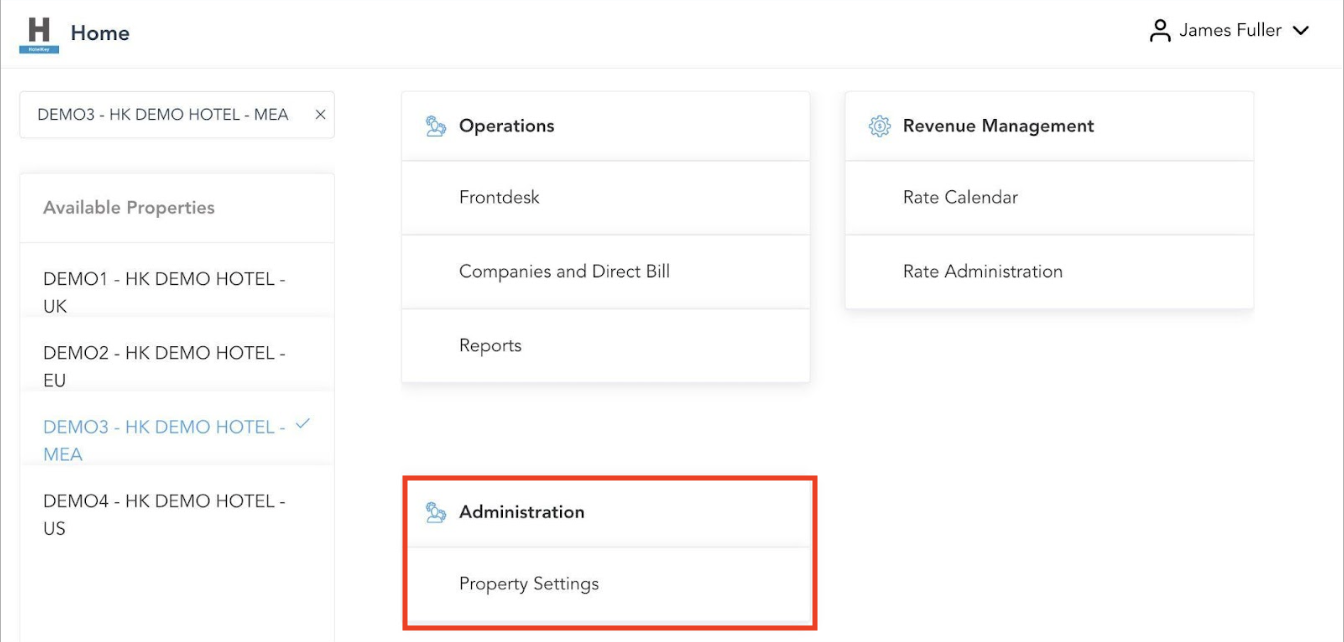Image resolution: width=1344 pixels, height=642 pixels.
Task: Select the DEMO4 - HK DEMO HOTEL - US property
Action: [x=165, y=514]
